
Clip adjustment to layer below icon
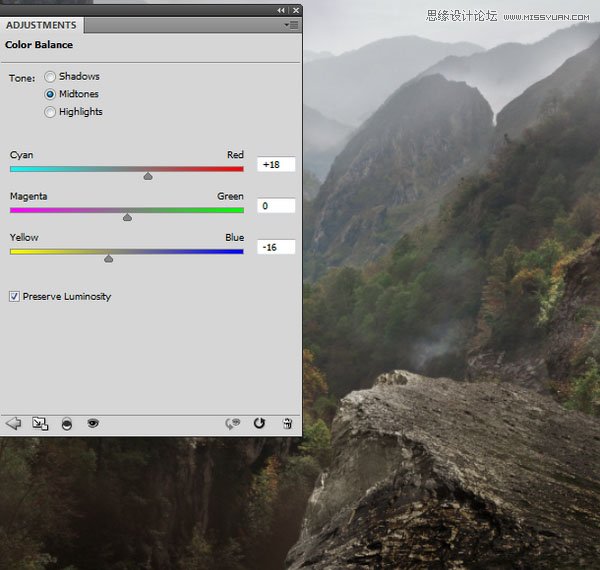coord(67,424)
